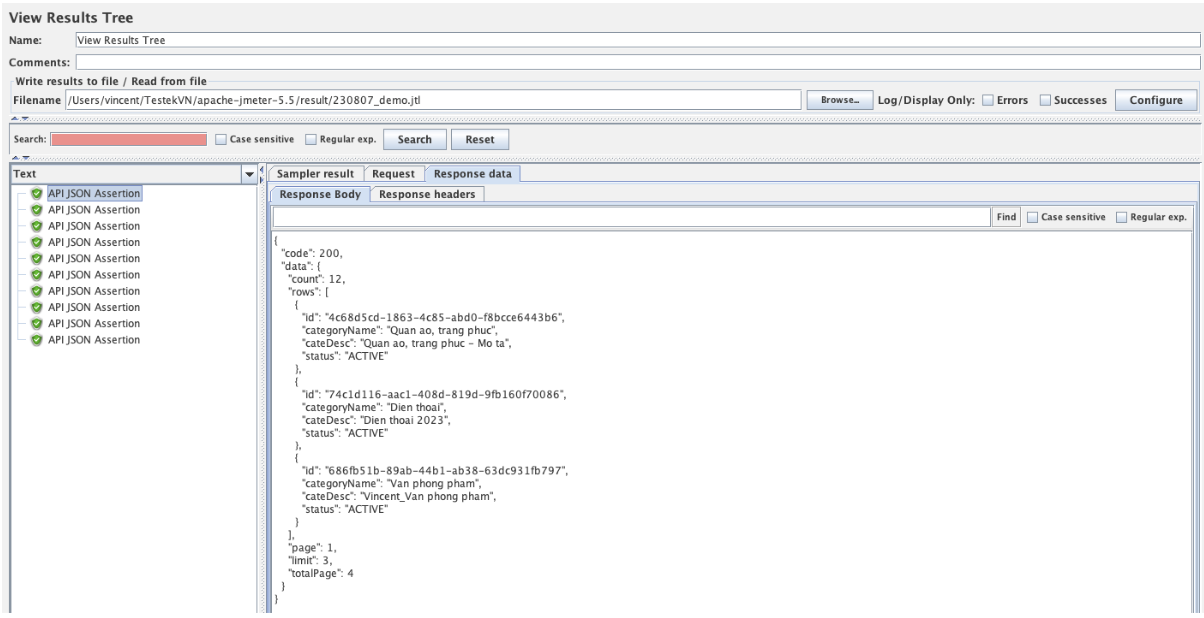Open the Request tab
Screen dimensions: 1204x618
(393, 174)
